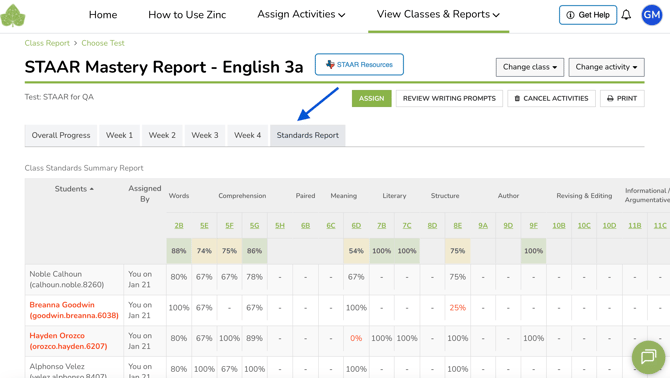The width and height of the screenshot is (670, 378).
Task: Open the Change class dropdown
Action: click(x=530, y=67)
